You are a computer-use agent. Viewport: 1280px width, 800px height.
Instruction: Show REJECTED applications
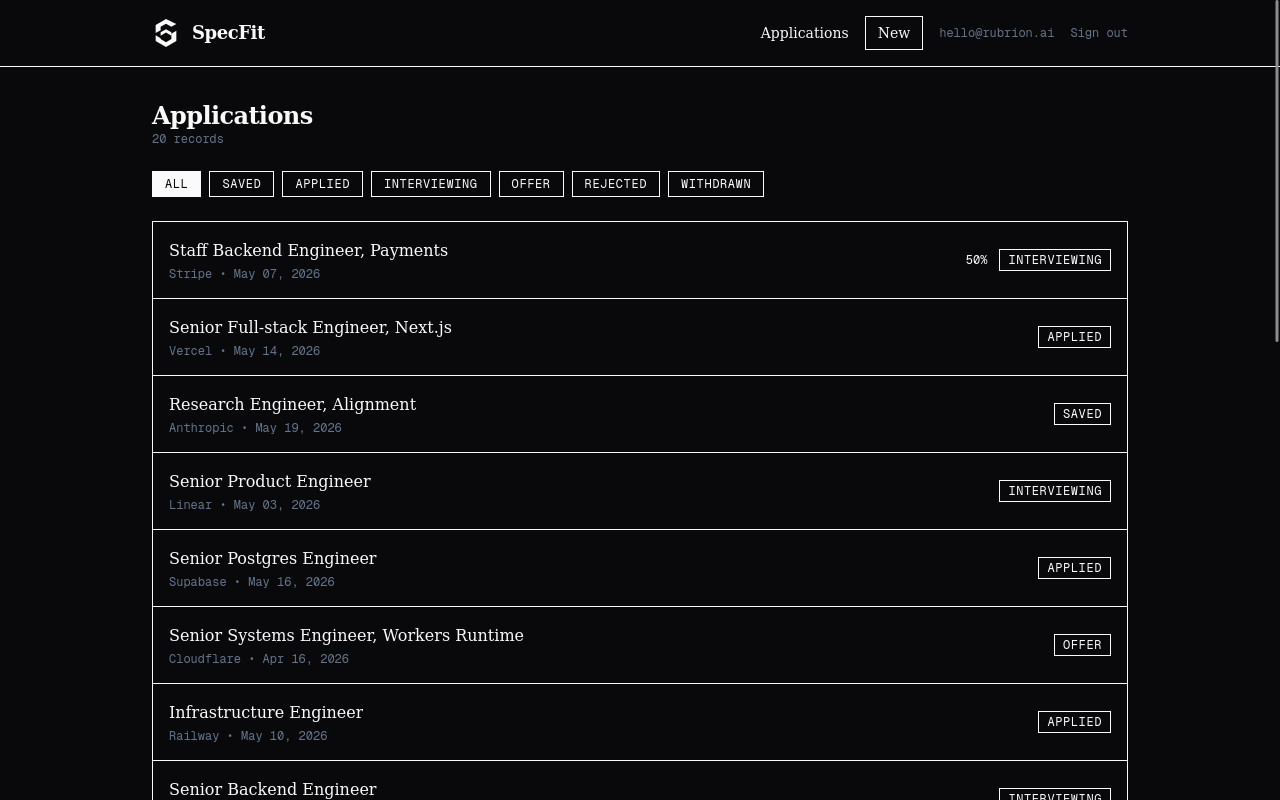pyautogui.click(x=616, y=184)
